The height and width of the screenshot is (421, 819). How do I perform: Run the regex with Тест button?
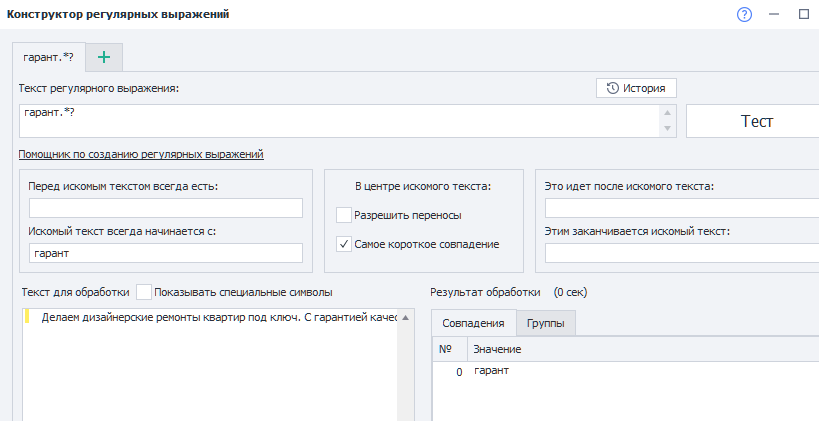tap(756, 121)
